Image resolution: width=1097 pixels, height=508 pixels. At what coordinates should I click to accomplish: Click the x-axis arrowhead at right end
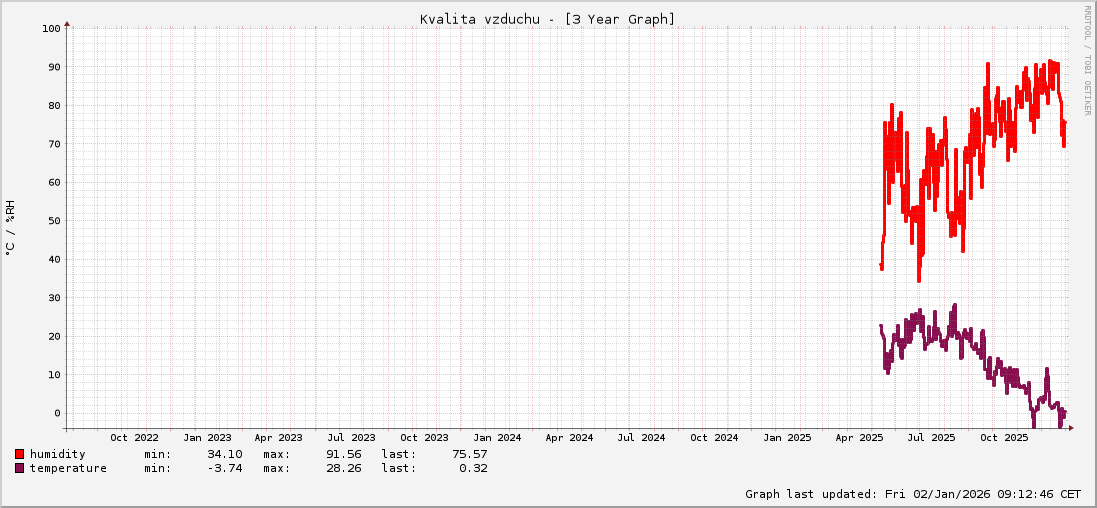(1071, 428)
